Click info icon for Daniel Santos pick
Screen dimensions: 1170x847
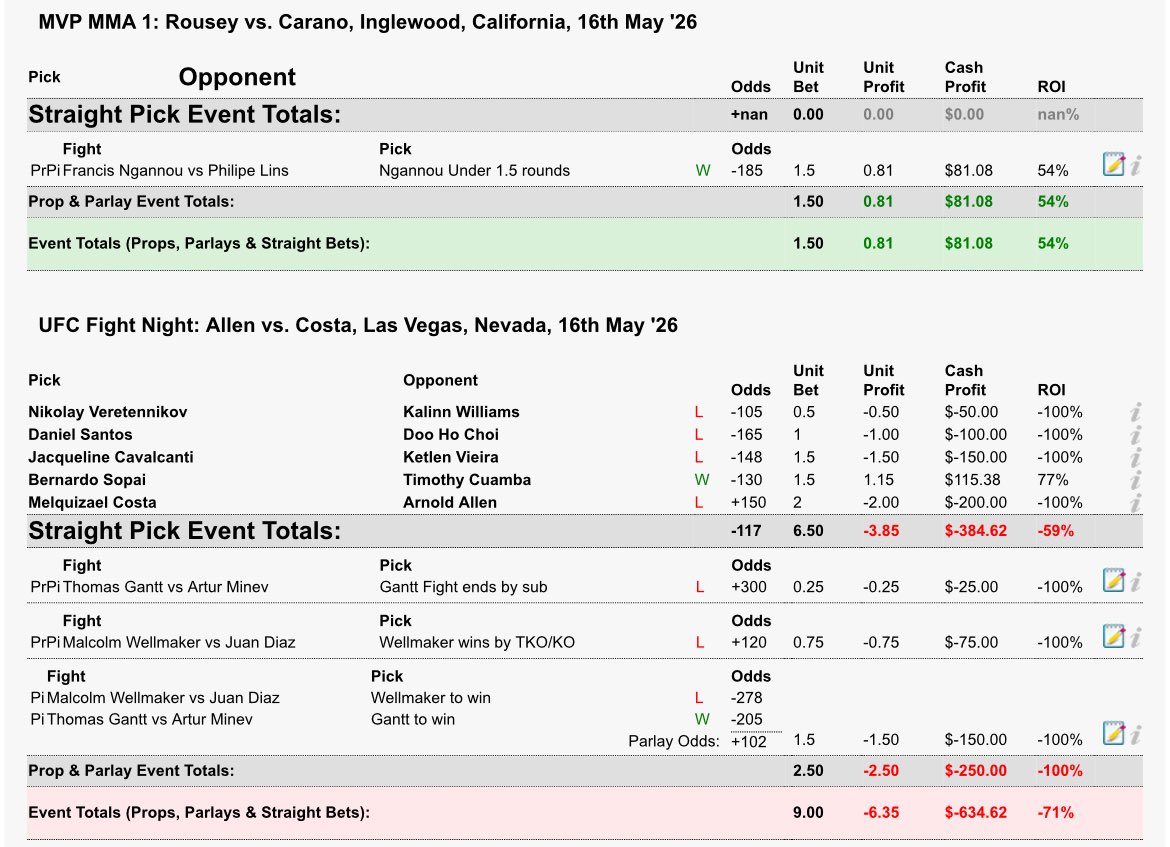[x=1136, y=434]
